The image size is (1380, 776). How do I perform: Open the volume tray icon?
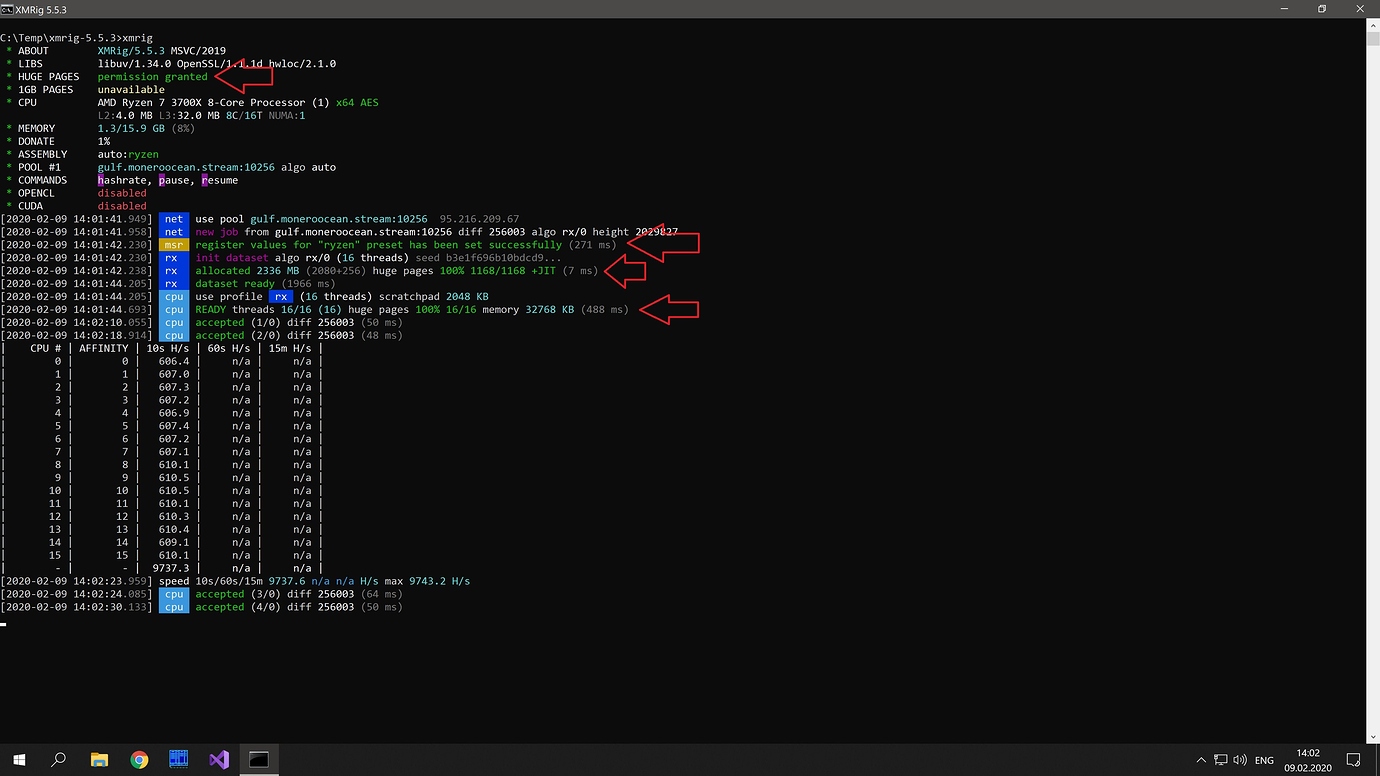click(1240, 760)
